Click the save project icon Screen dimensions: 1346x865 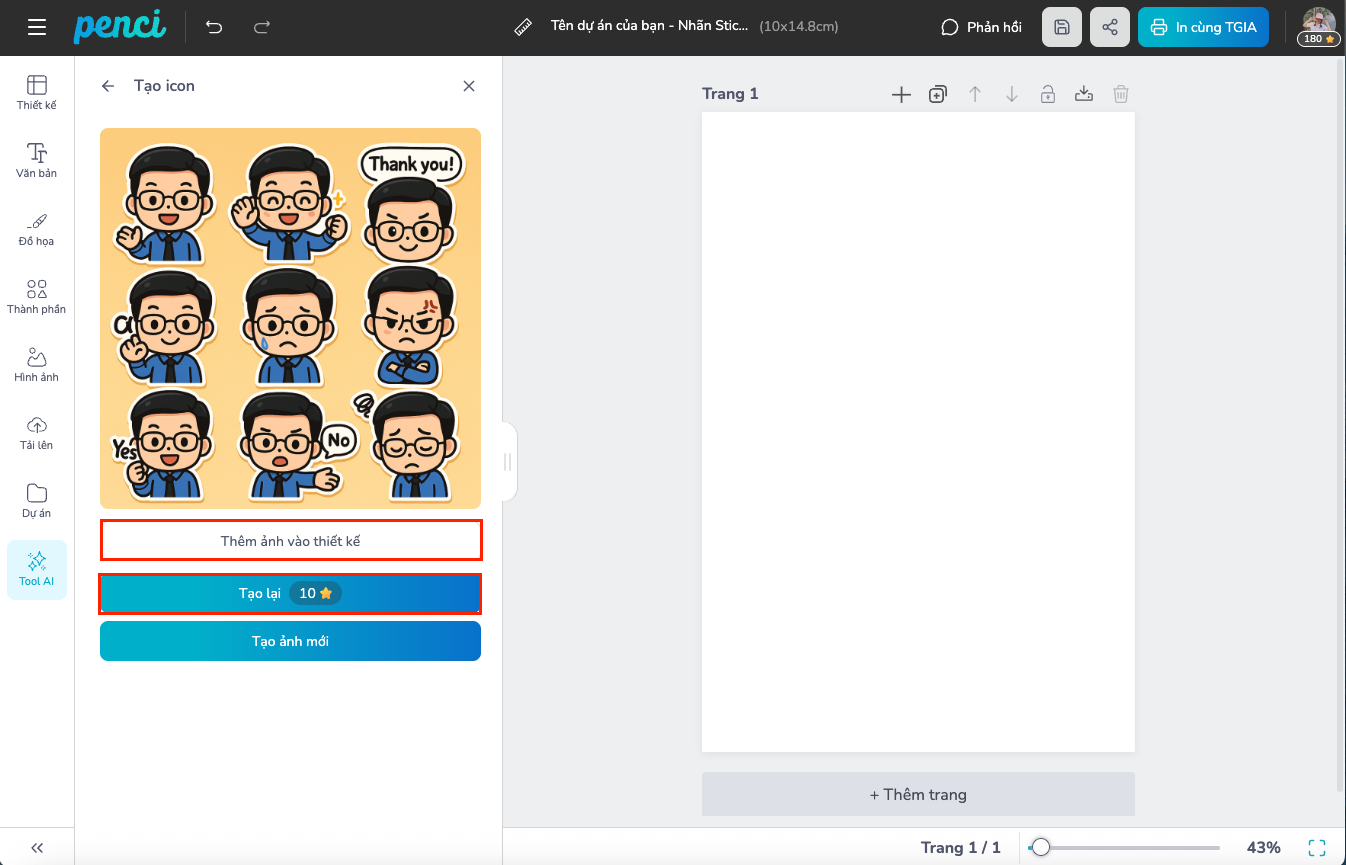point(1062,27)
